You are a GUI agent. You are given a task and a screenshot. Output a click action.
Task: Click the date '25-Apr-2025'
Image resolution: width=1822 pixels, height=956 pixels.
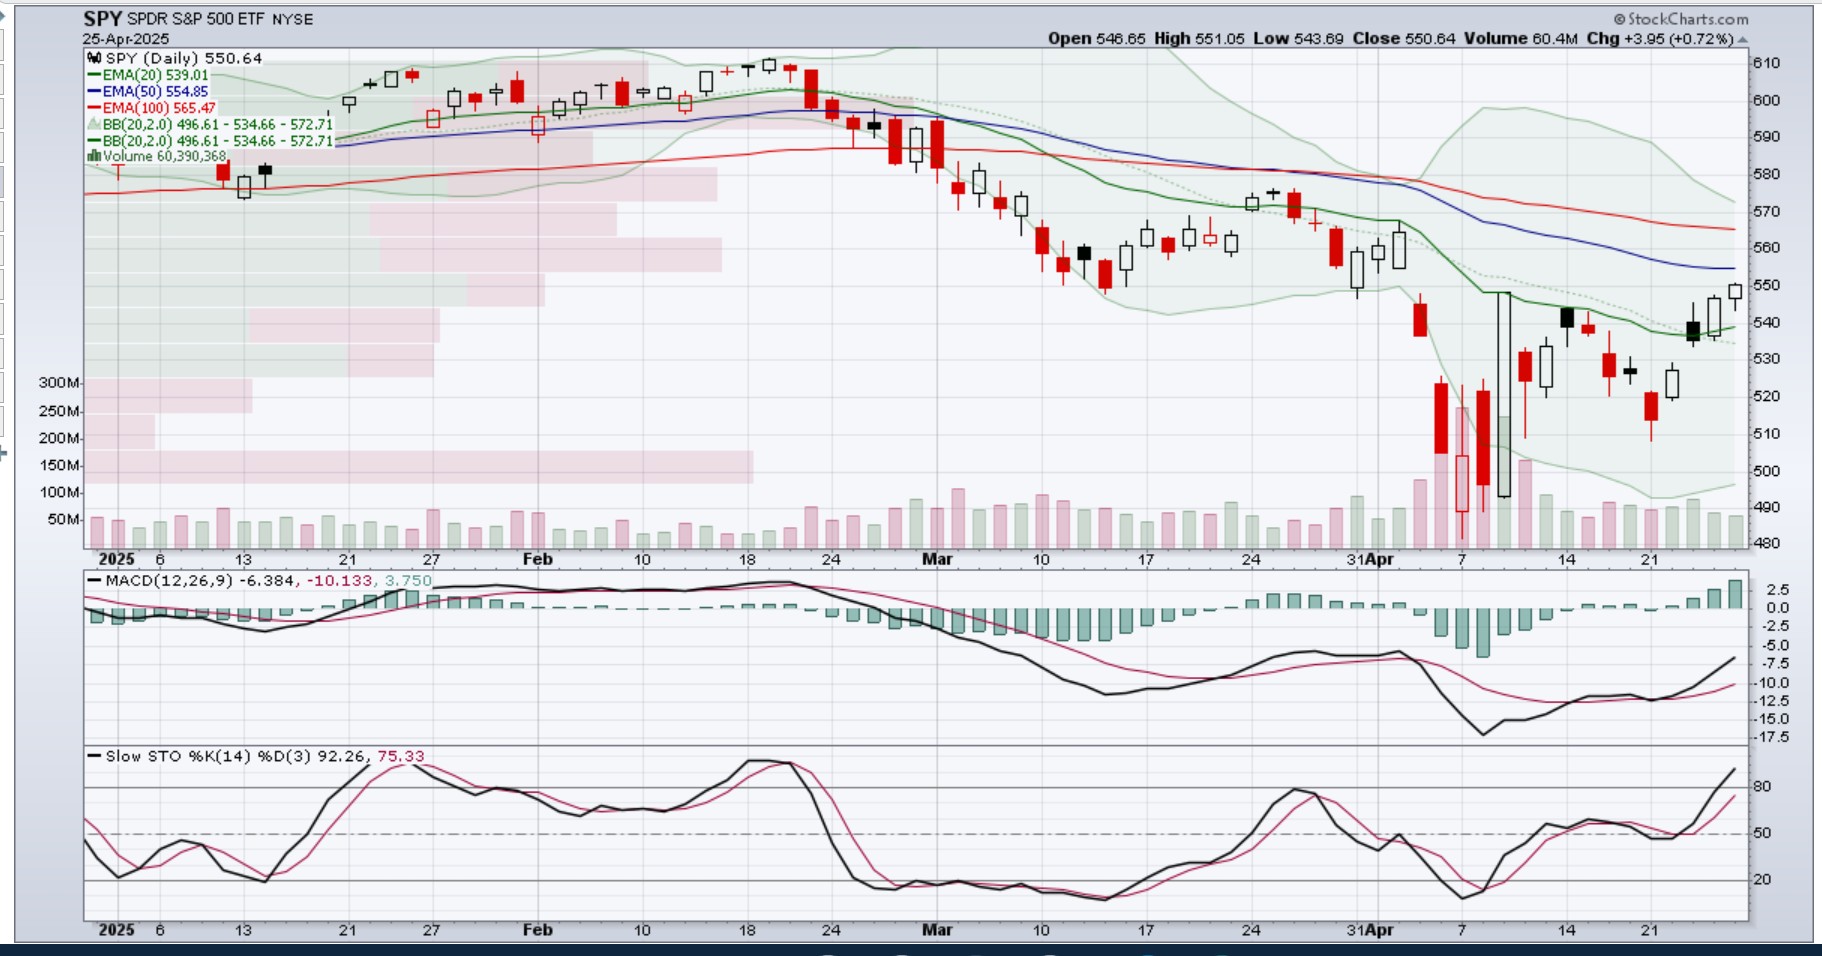click(x=126, y=39)
